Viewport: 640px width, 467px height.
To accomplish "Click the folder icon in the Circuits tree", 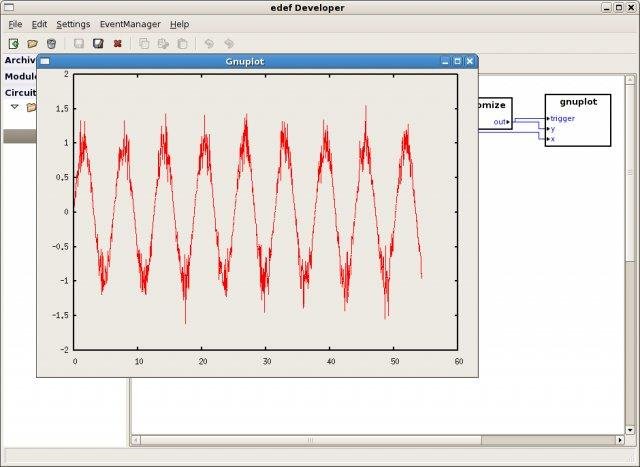I will point(31,107).
